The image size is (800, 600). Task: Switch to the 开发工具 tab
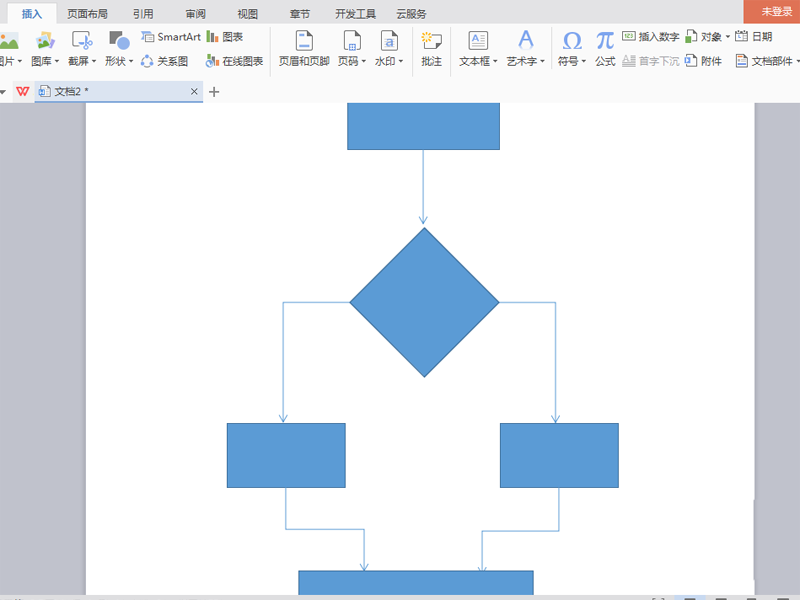(355, 14)
